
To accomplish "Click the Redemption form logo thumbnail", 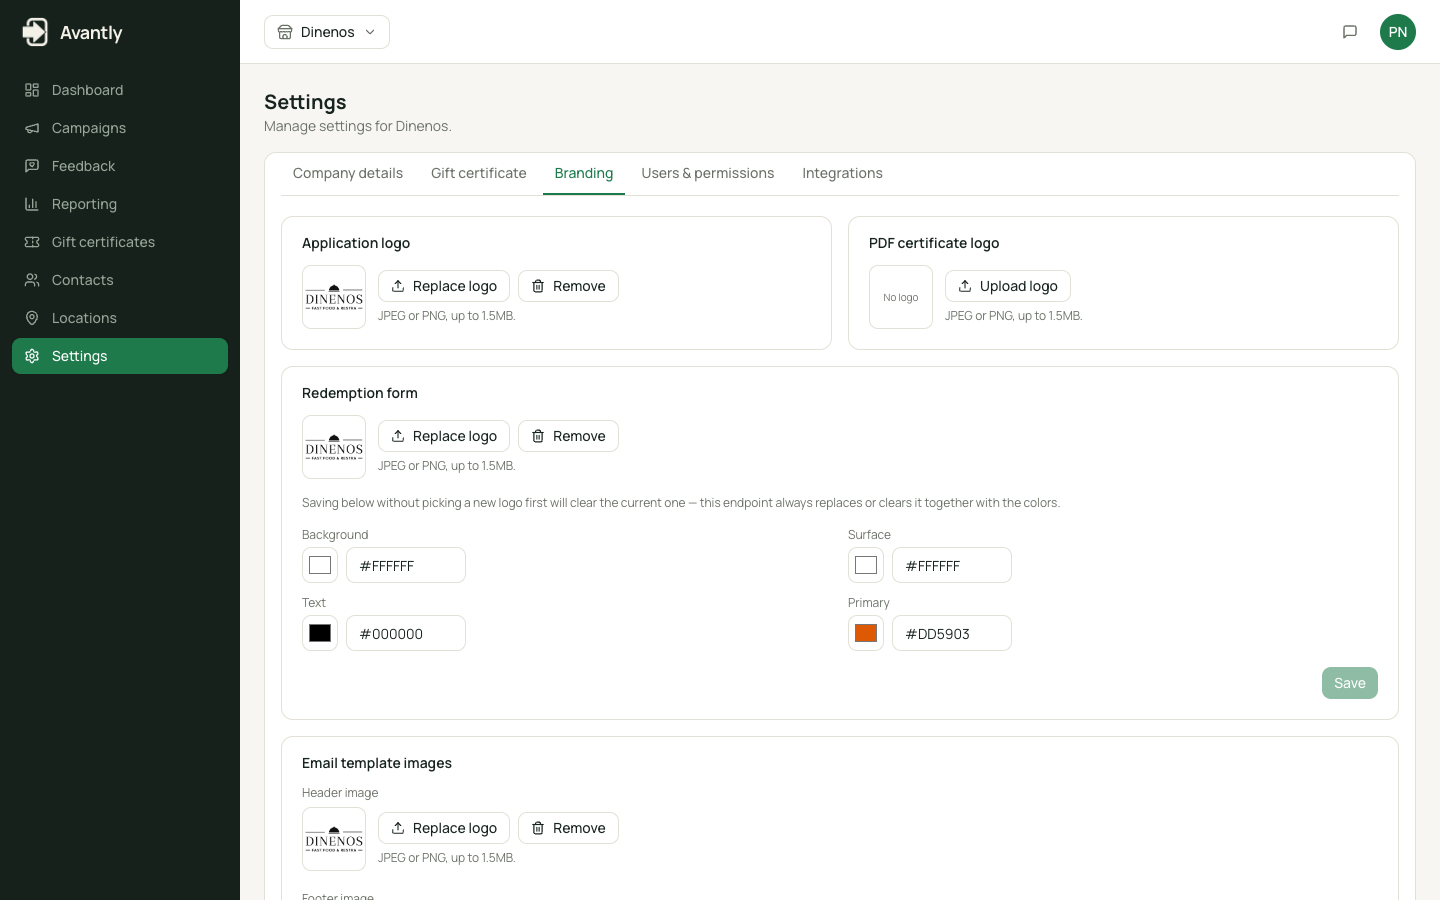I will click(x=334, y=447).
